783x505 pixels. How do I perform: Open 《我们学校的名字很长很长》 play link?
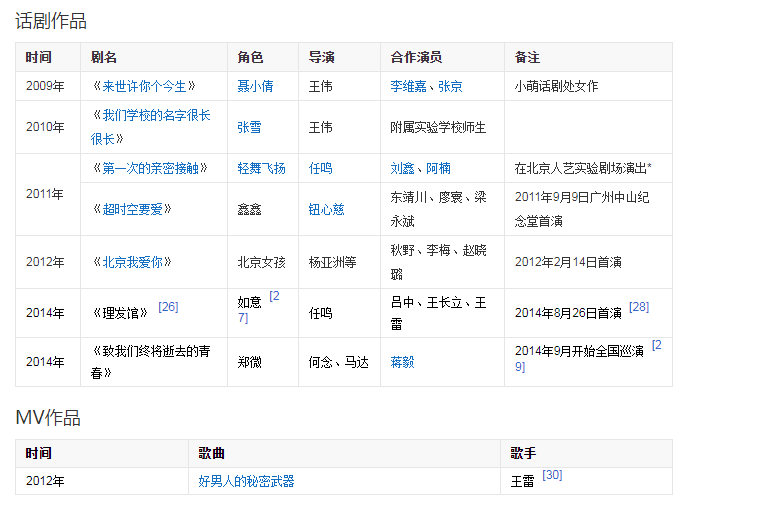[x=150, y=116]
